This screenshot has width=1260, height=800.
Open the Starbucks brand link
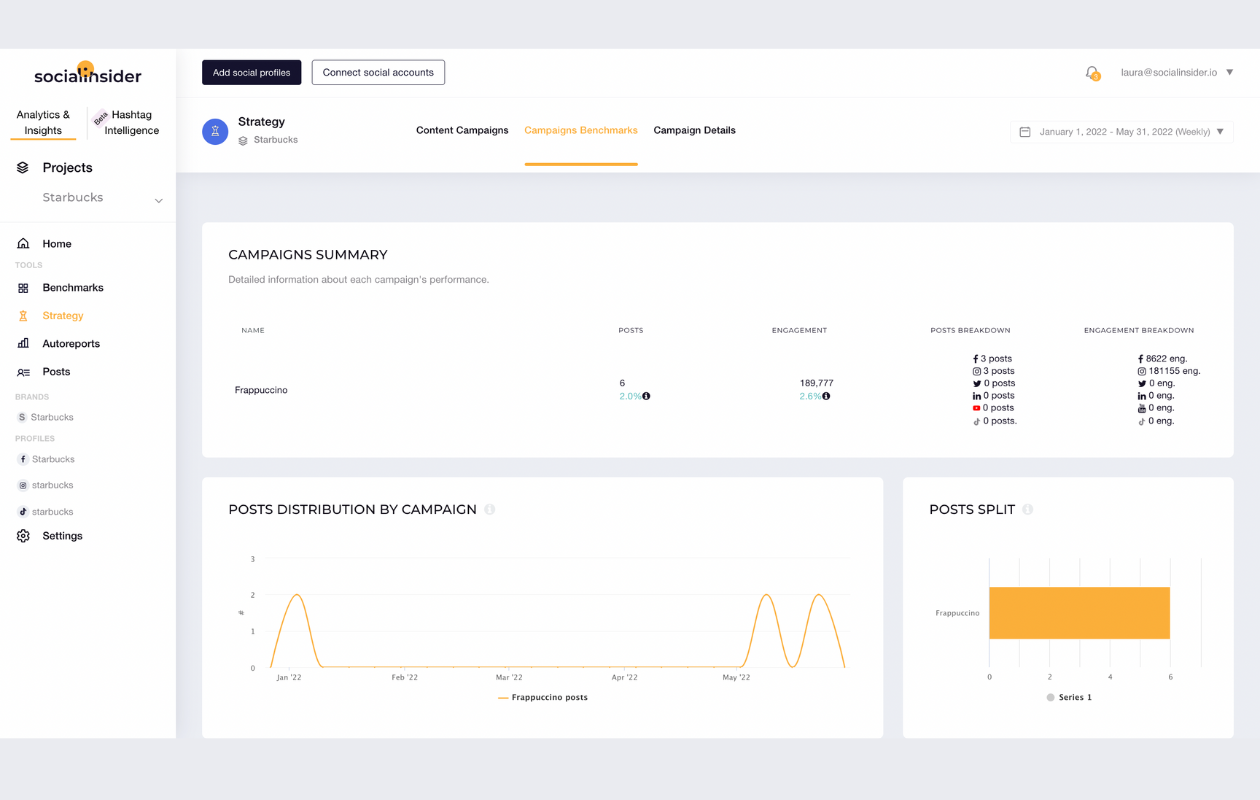pos(52,417)
